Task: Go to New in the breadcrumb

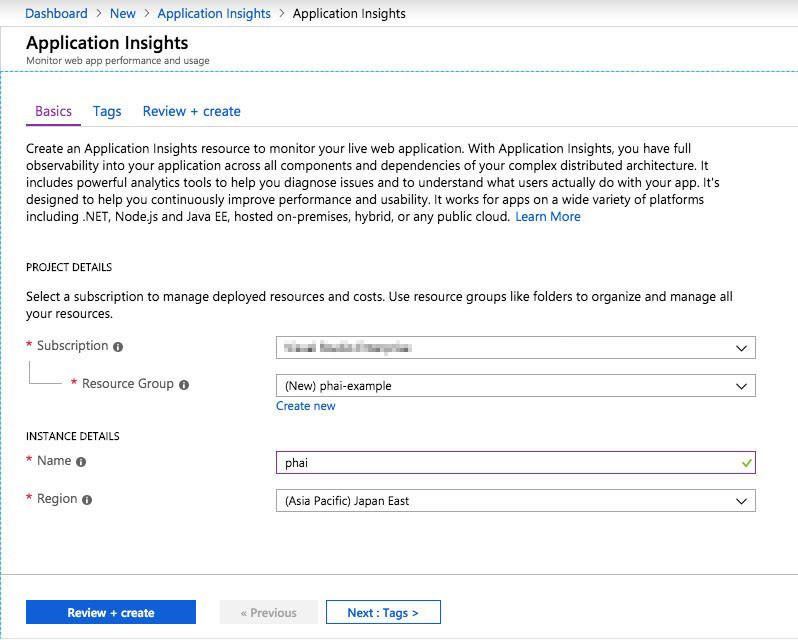Action: point(123,14)
